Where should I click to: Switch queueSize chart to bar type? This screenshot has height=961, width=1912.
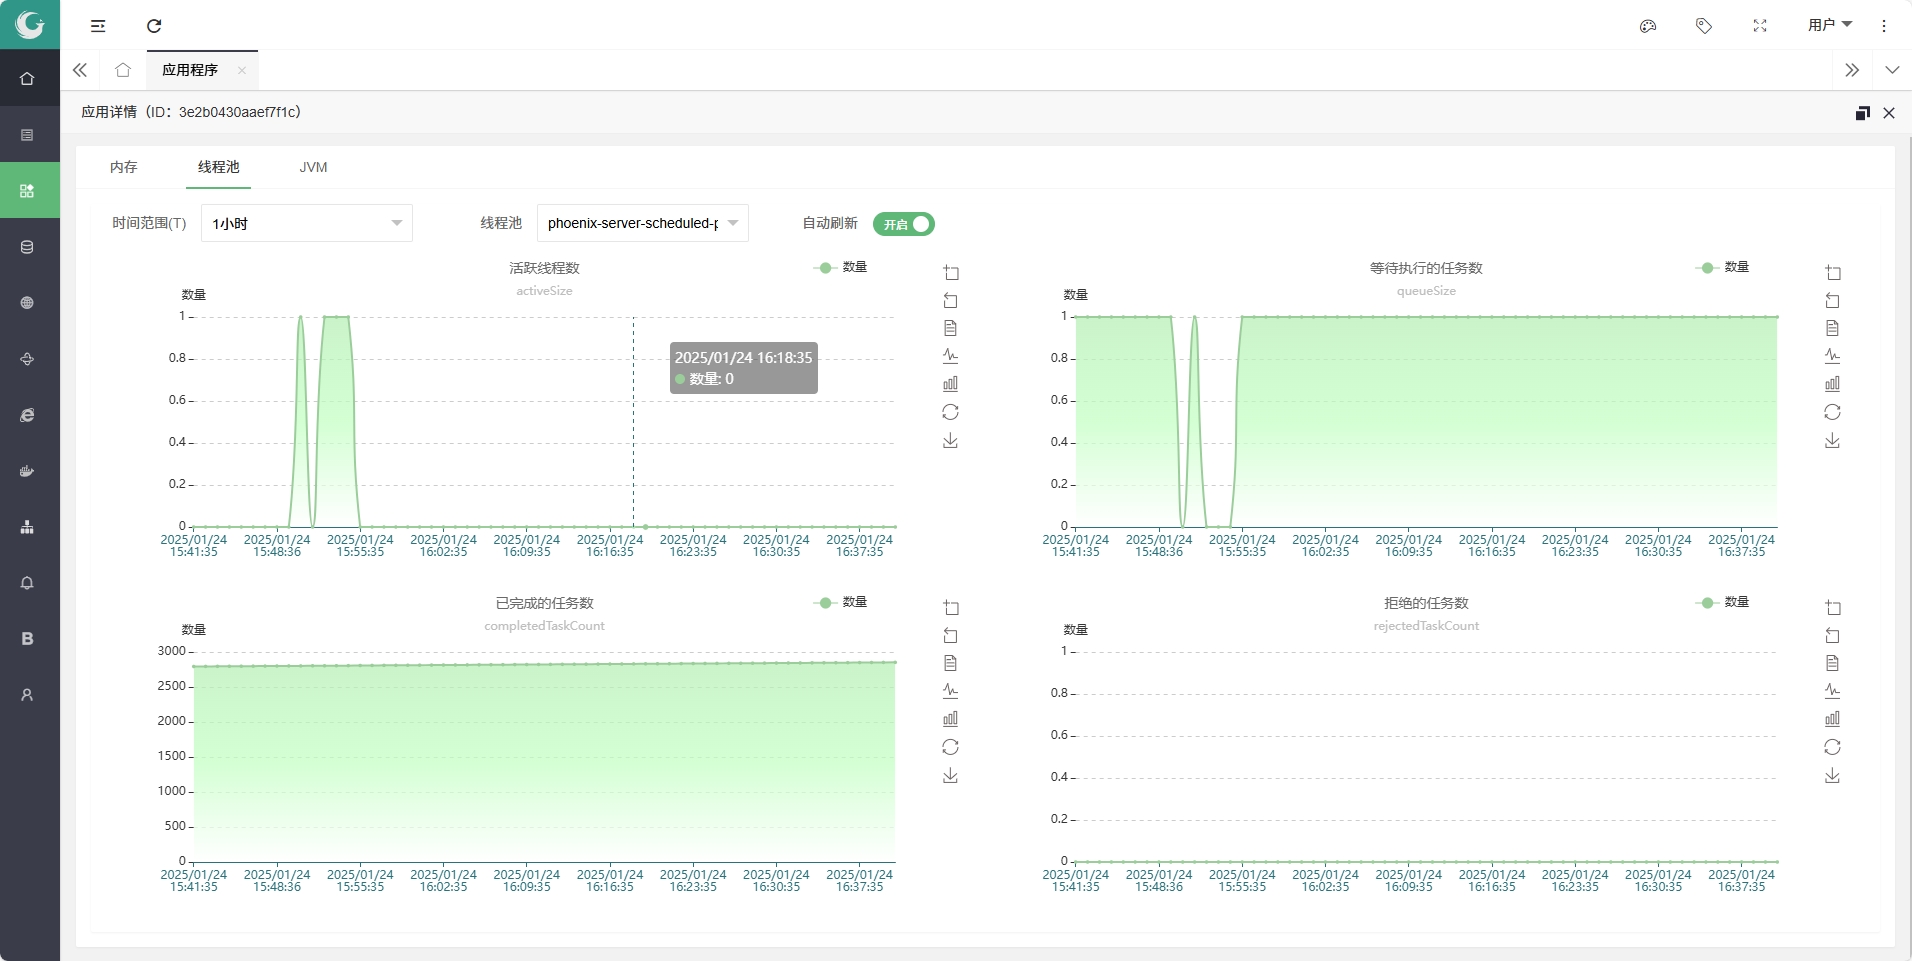click(x=1833, y=384)
